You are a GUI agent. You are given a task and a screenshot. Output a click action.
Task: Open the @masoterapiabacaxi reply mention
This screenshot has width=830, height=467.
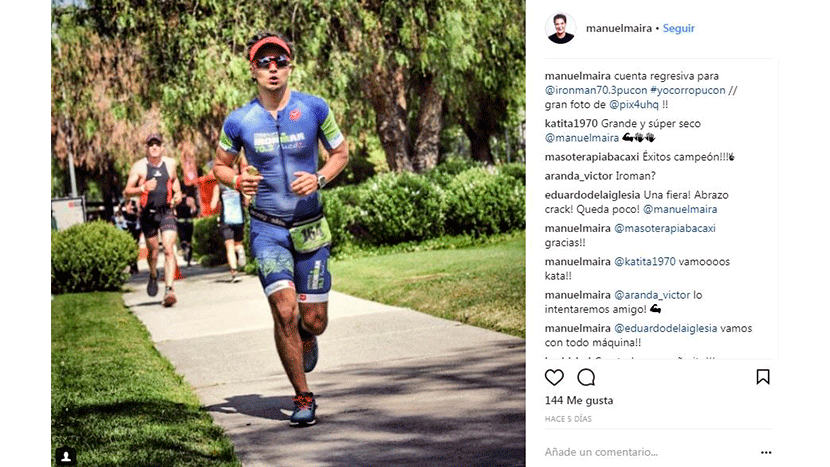point(665,229)
